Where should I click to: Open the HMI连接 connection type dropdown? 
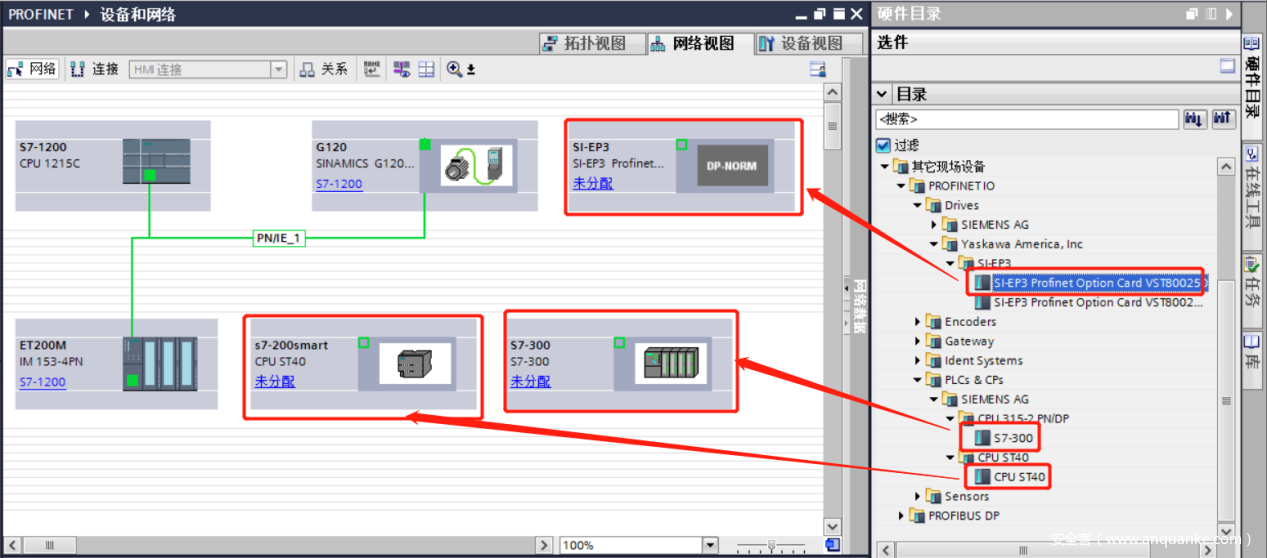pos(279,70)
